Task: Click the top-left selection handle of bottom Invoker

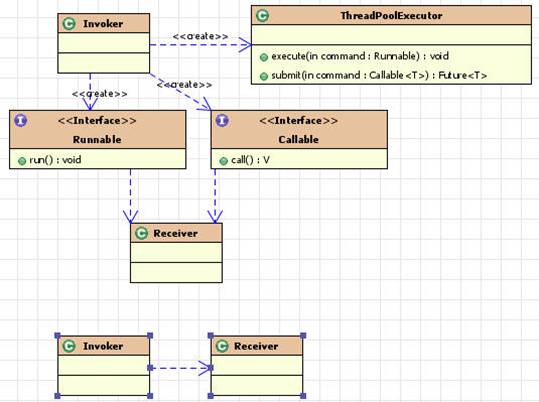Action: point(57,336)
